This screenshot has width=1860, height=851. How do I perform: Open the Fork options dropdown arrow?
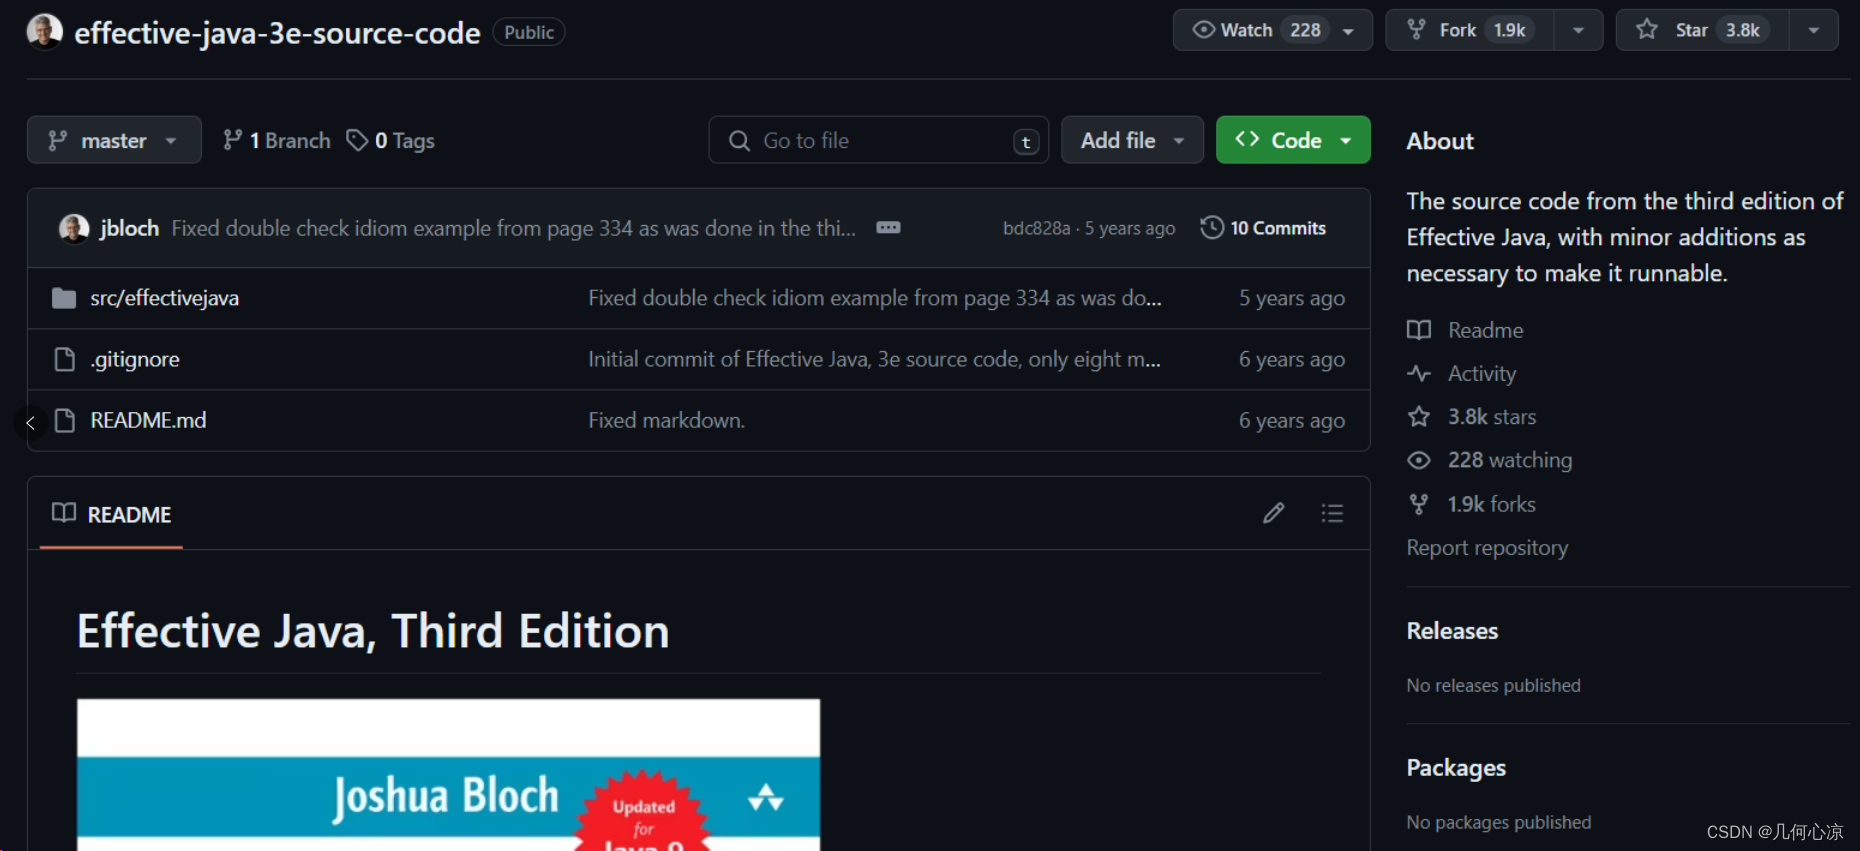[1578, 31]
